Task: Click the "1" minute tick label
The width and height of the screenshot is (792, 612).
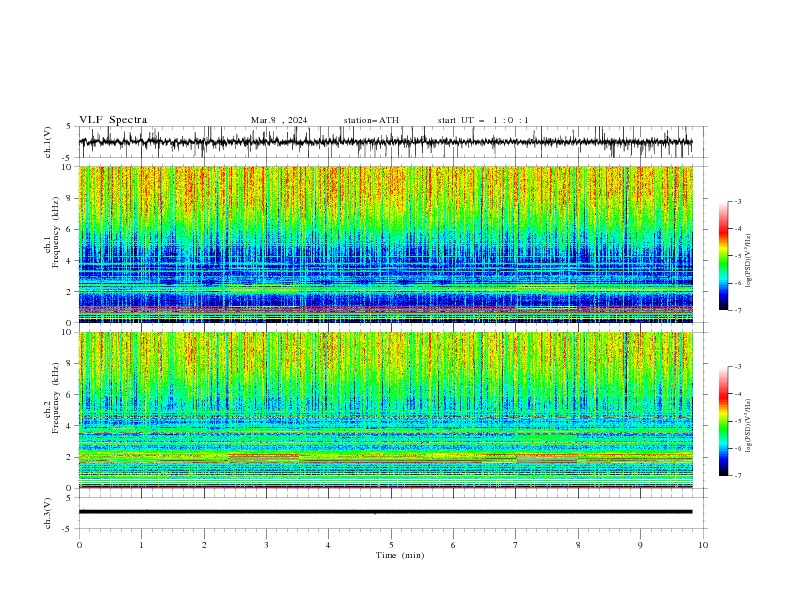Action: [x=141, y=545]
